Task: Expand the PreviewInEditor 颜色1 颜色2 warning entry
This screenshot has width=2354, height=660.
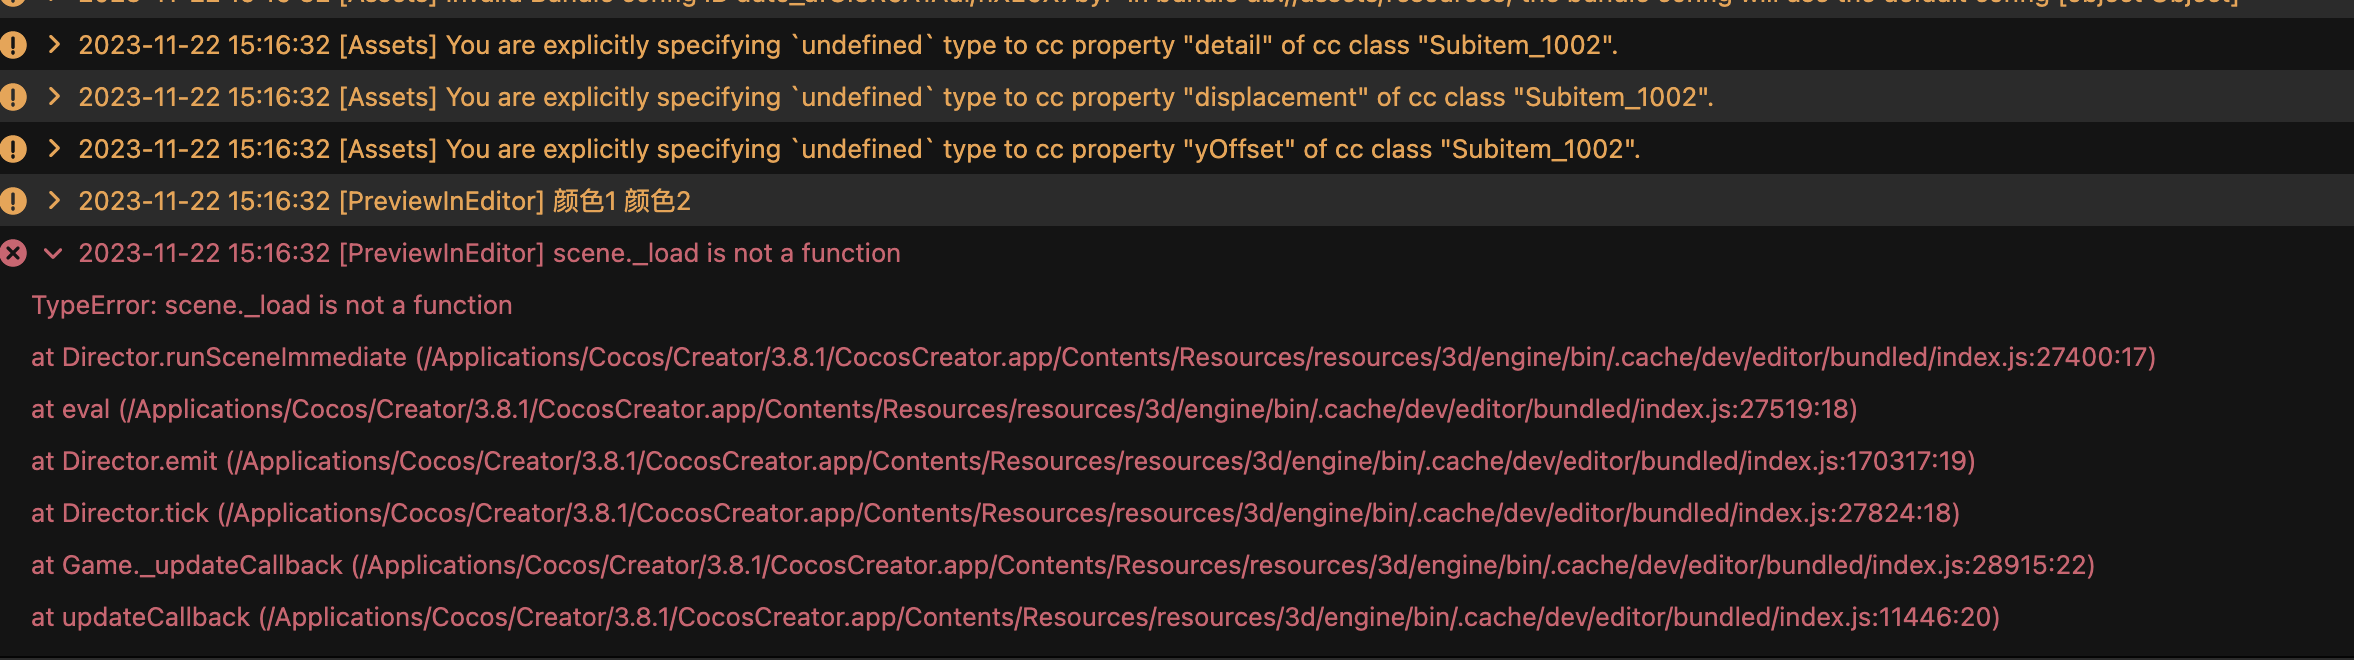Action: click(54, 201)
